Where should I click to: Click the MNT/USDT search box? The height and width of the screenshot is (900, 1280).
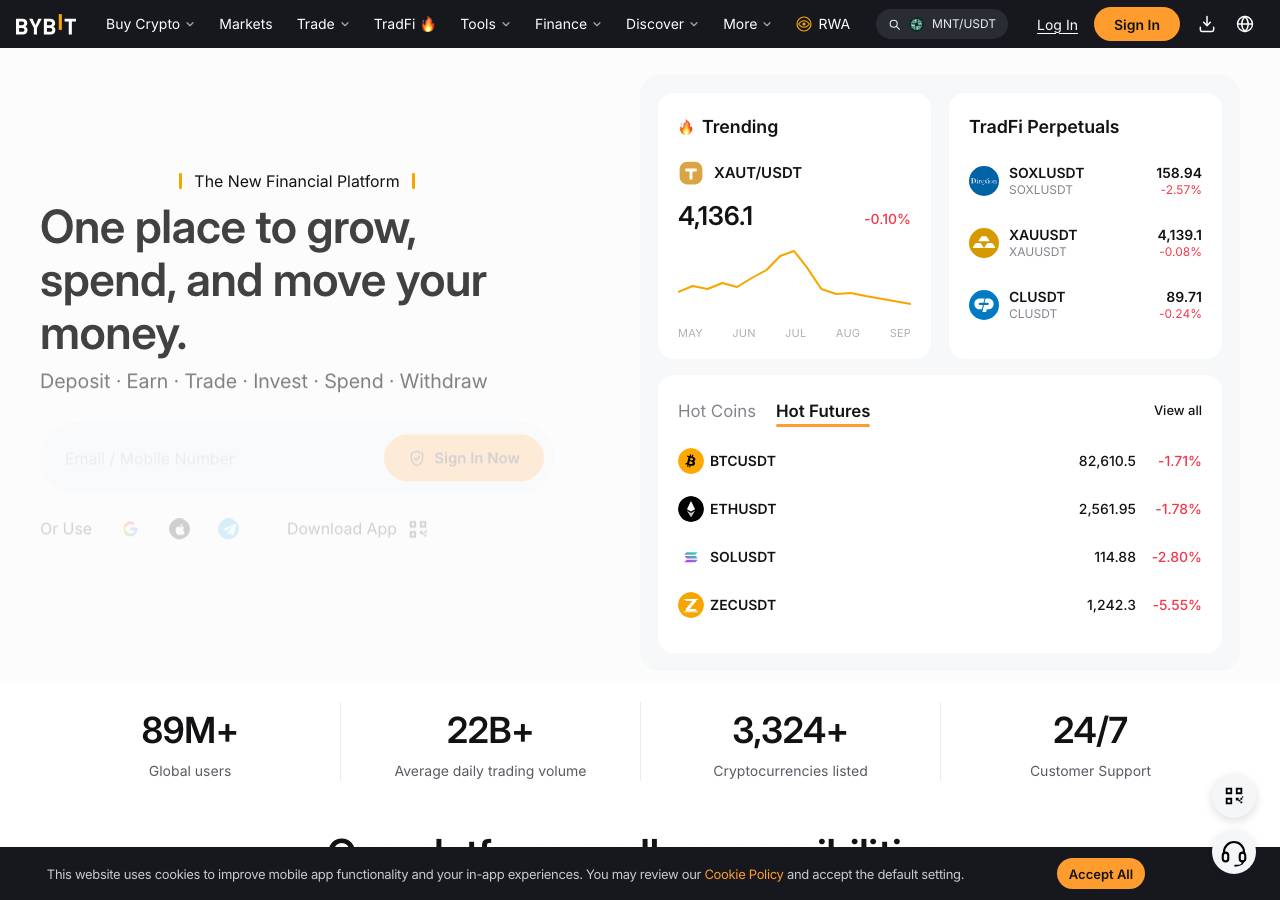tap(942, 24)
